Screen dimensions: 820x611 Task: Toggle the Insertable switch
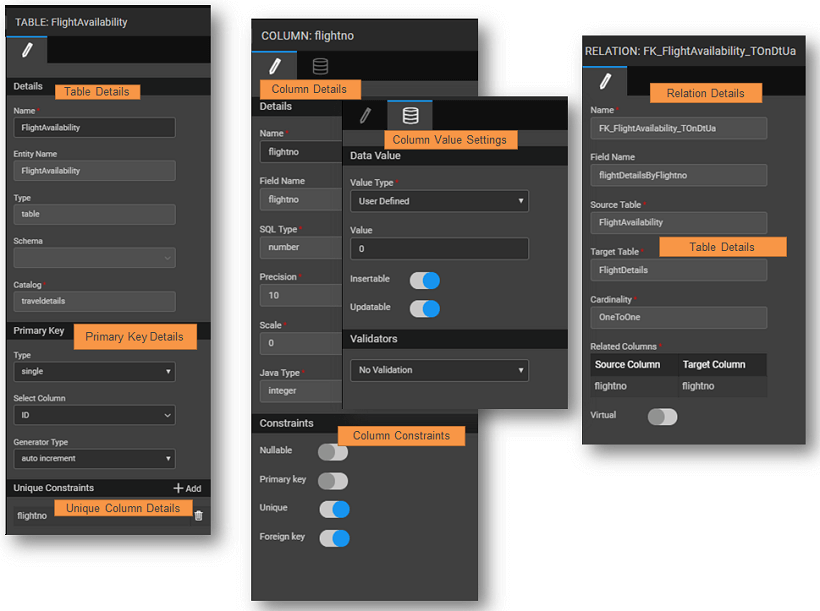coord(425,280)
